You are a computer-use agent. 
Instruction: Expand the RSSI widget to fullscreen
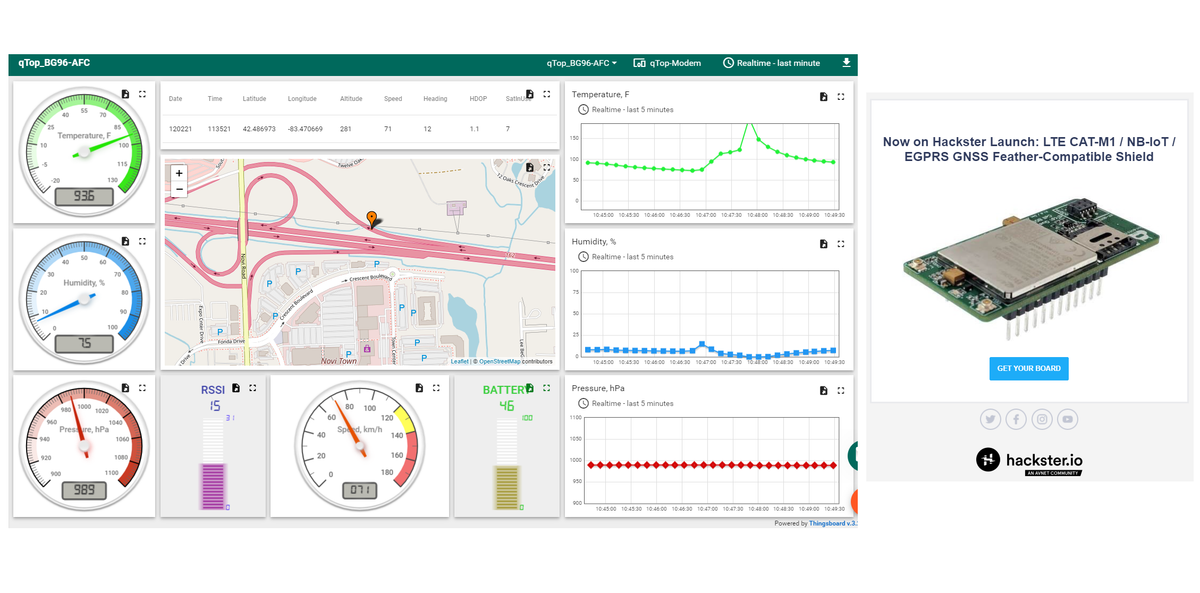[x=252, y=387]
